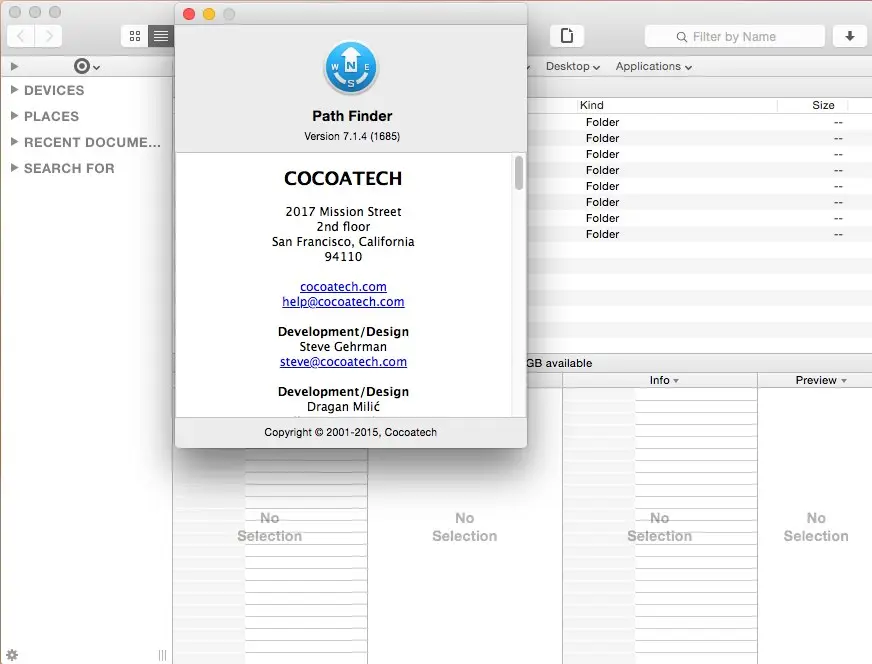Click the Filter by Name search field
The height and width of the screenshot is (664, 872).
click(x=734, y=37)
